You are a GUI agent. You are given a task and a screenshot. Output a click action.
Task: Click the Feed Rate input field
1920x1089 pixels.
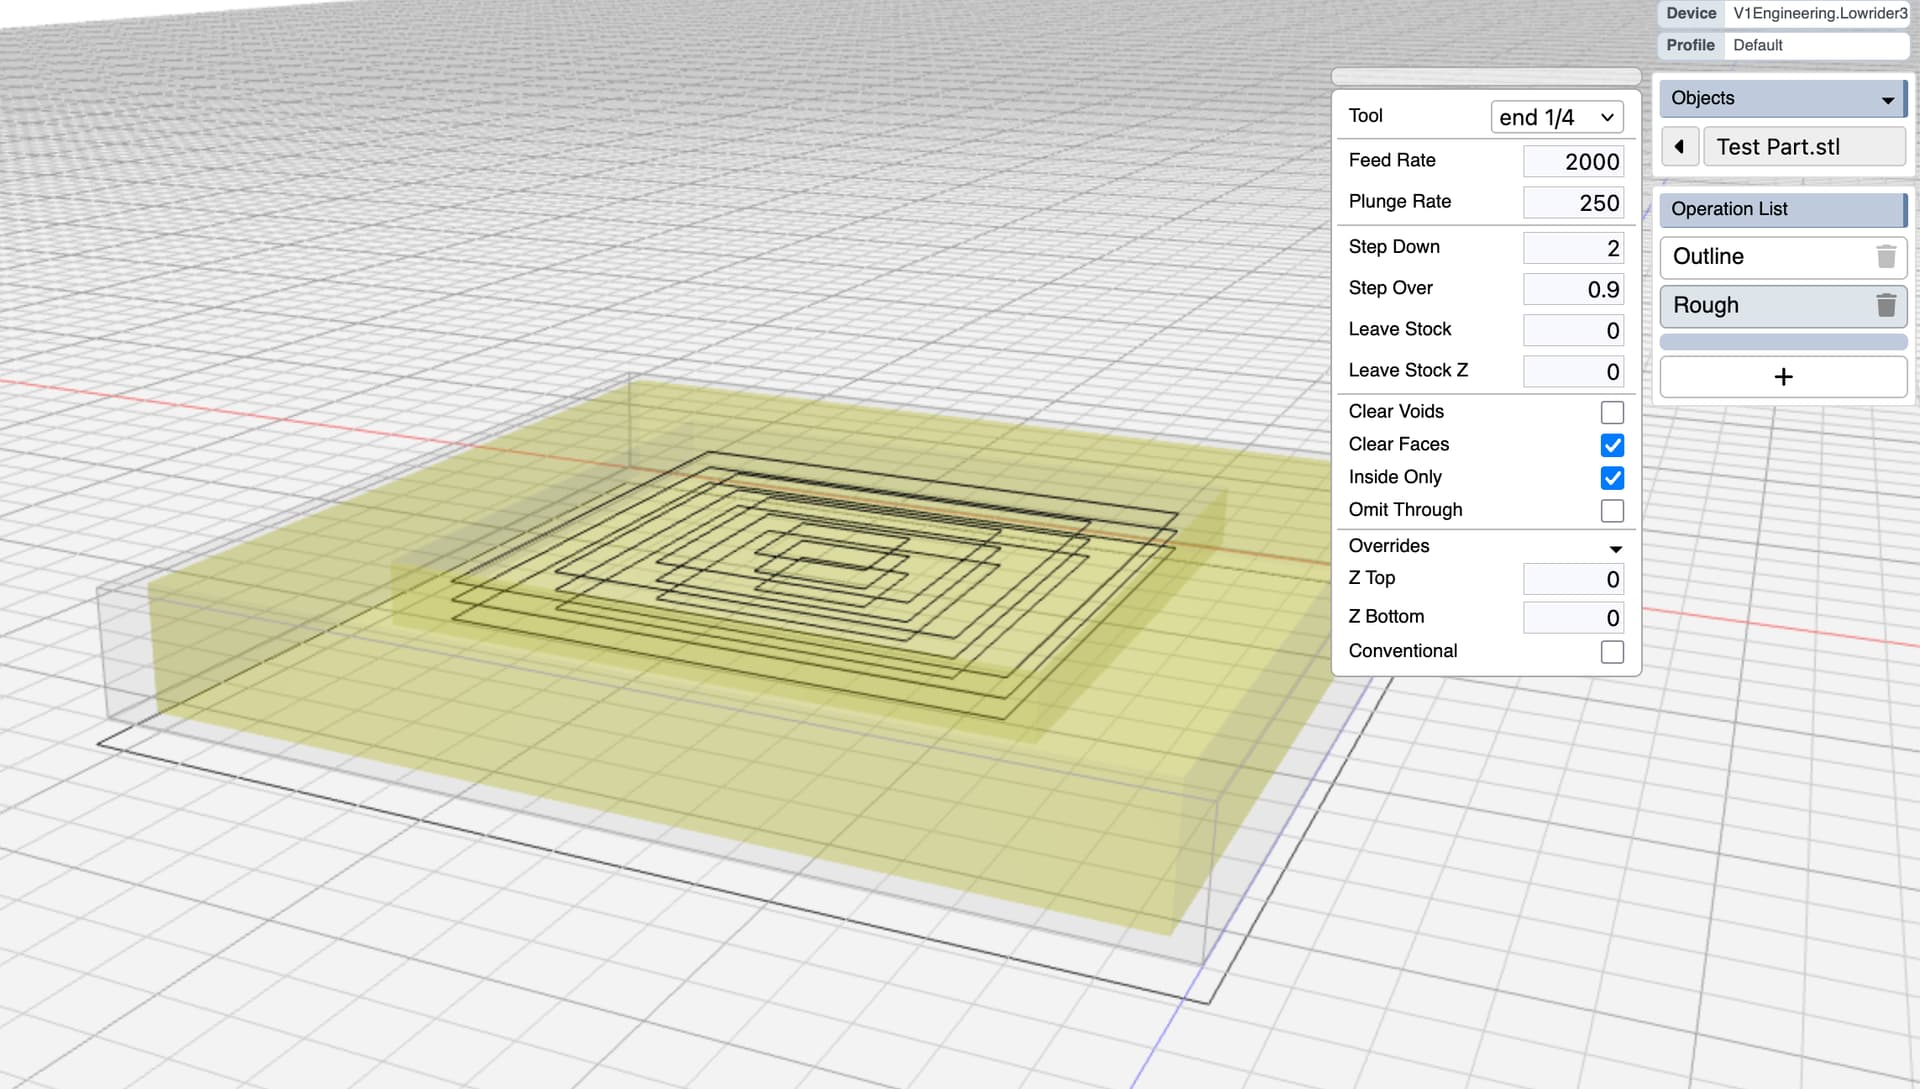coord(1572,162)
